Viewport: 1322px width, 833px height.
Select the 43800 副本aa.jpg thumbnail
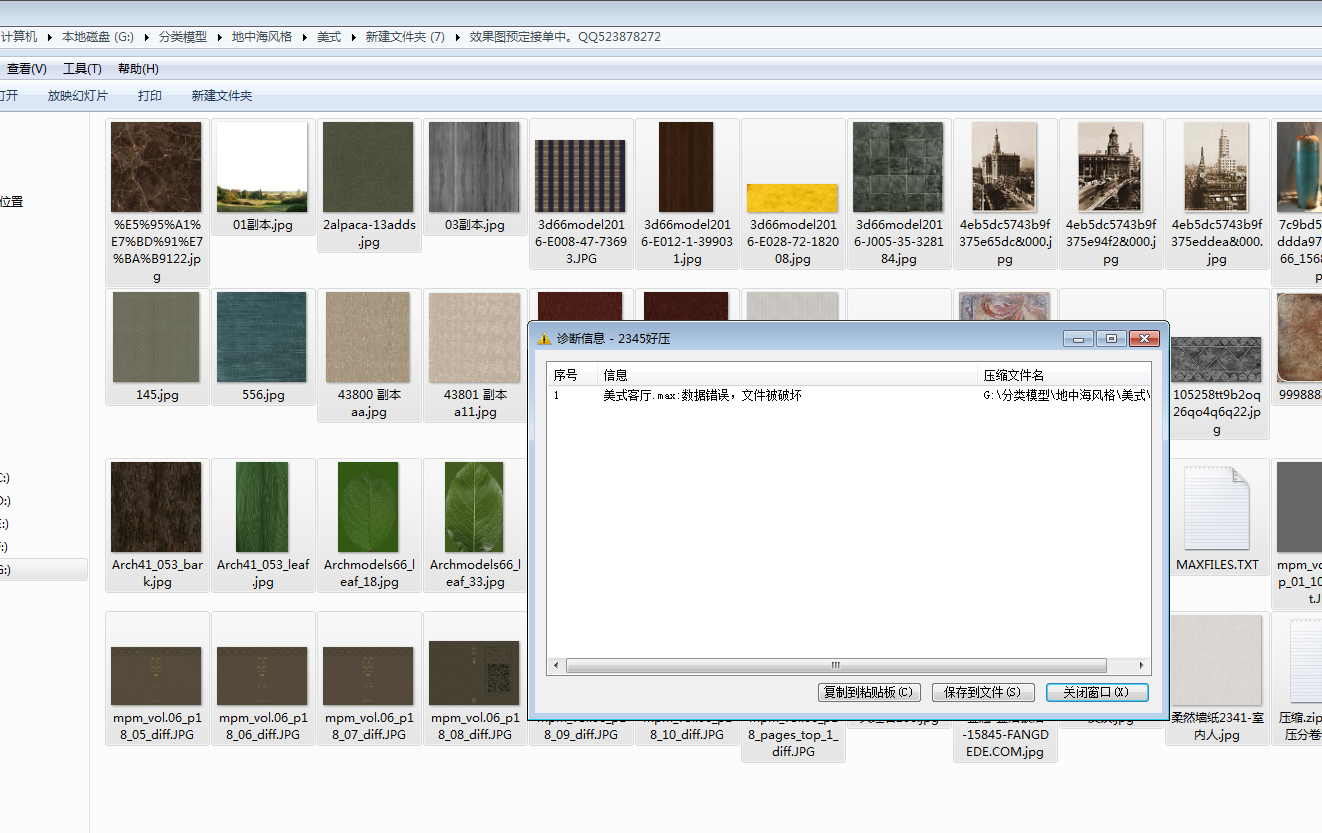[x=368, y=337]
